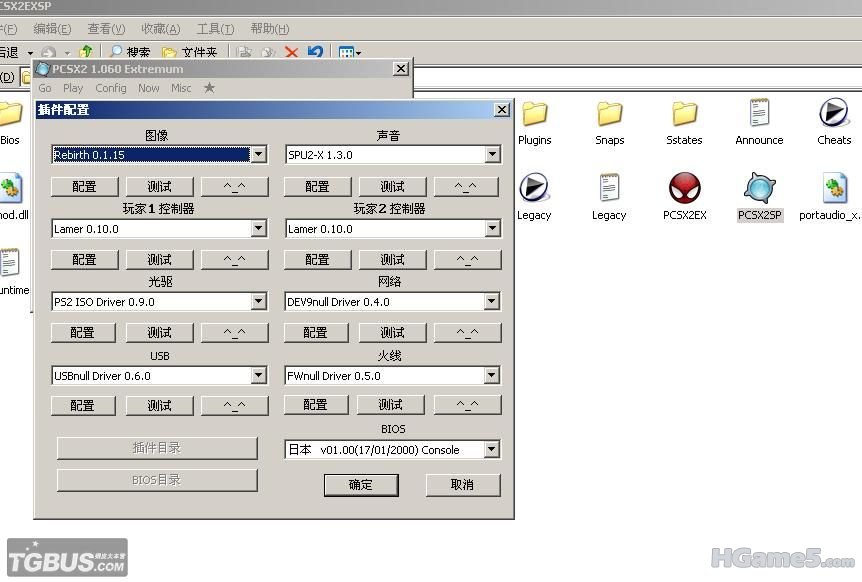Viewport: 862px width, 582px height.
Task: Select the portaudio_x dll file icon
Action: pyautogui.click(x=835, y=188)
